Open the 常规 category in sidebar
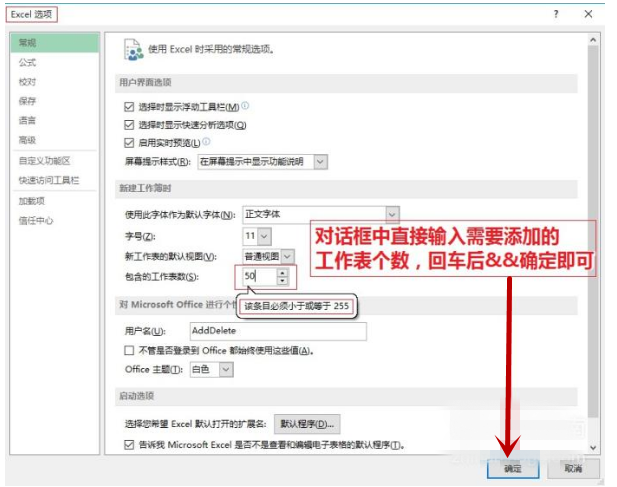This screenshot has height=487, width=617. pyautogui.click(x=55, y=43)
